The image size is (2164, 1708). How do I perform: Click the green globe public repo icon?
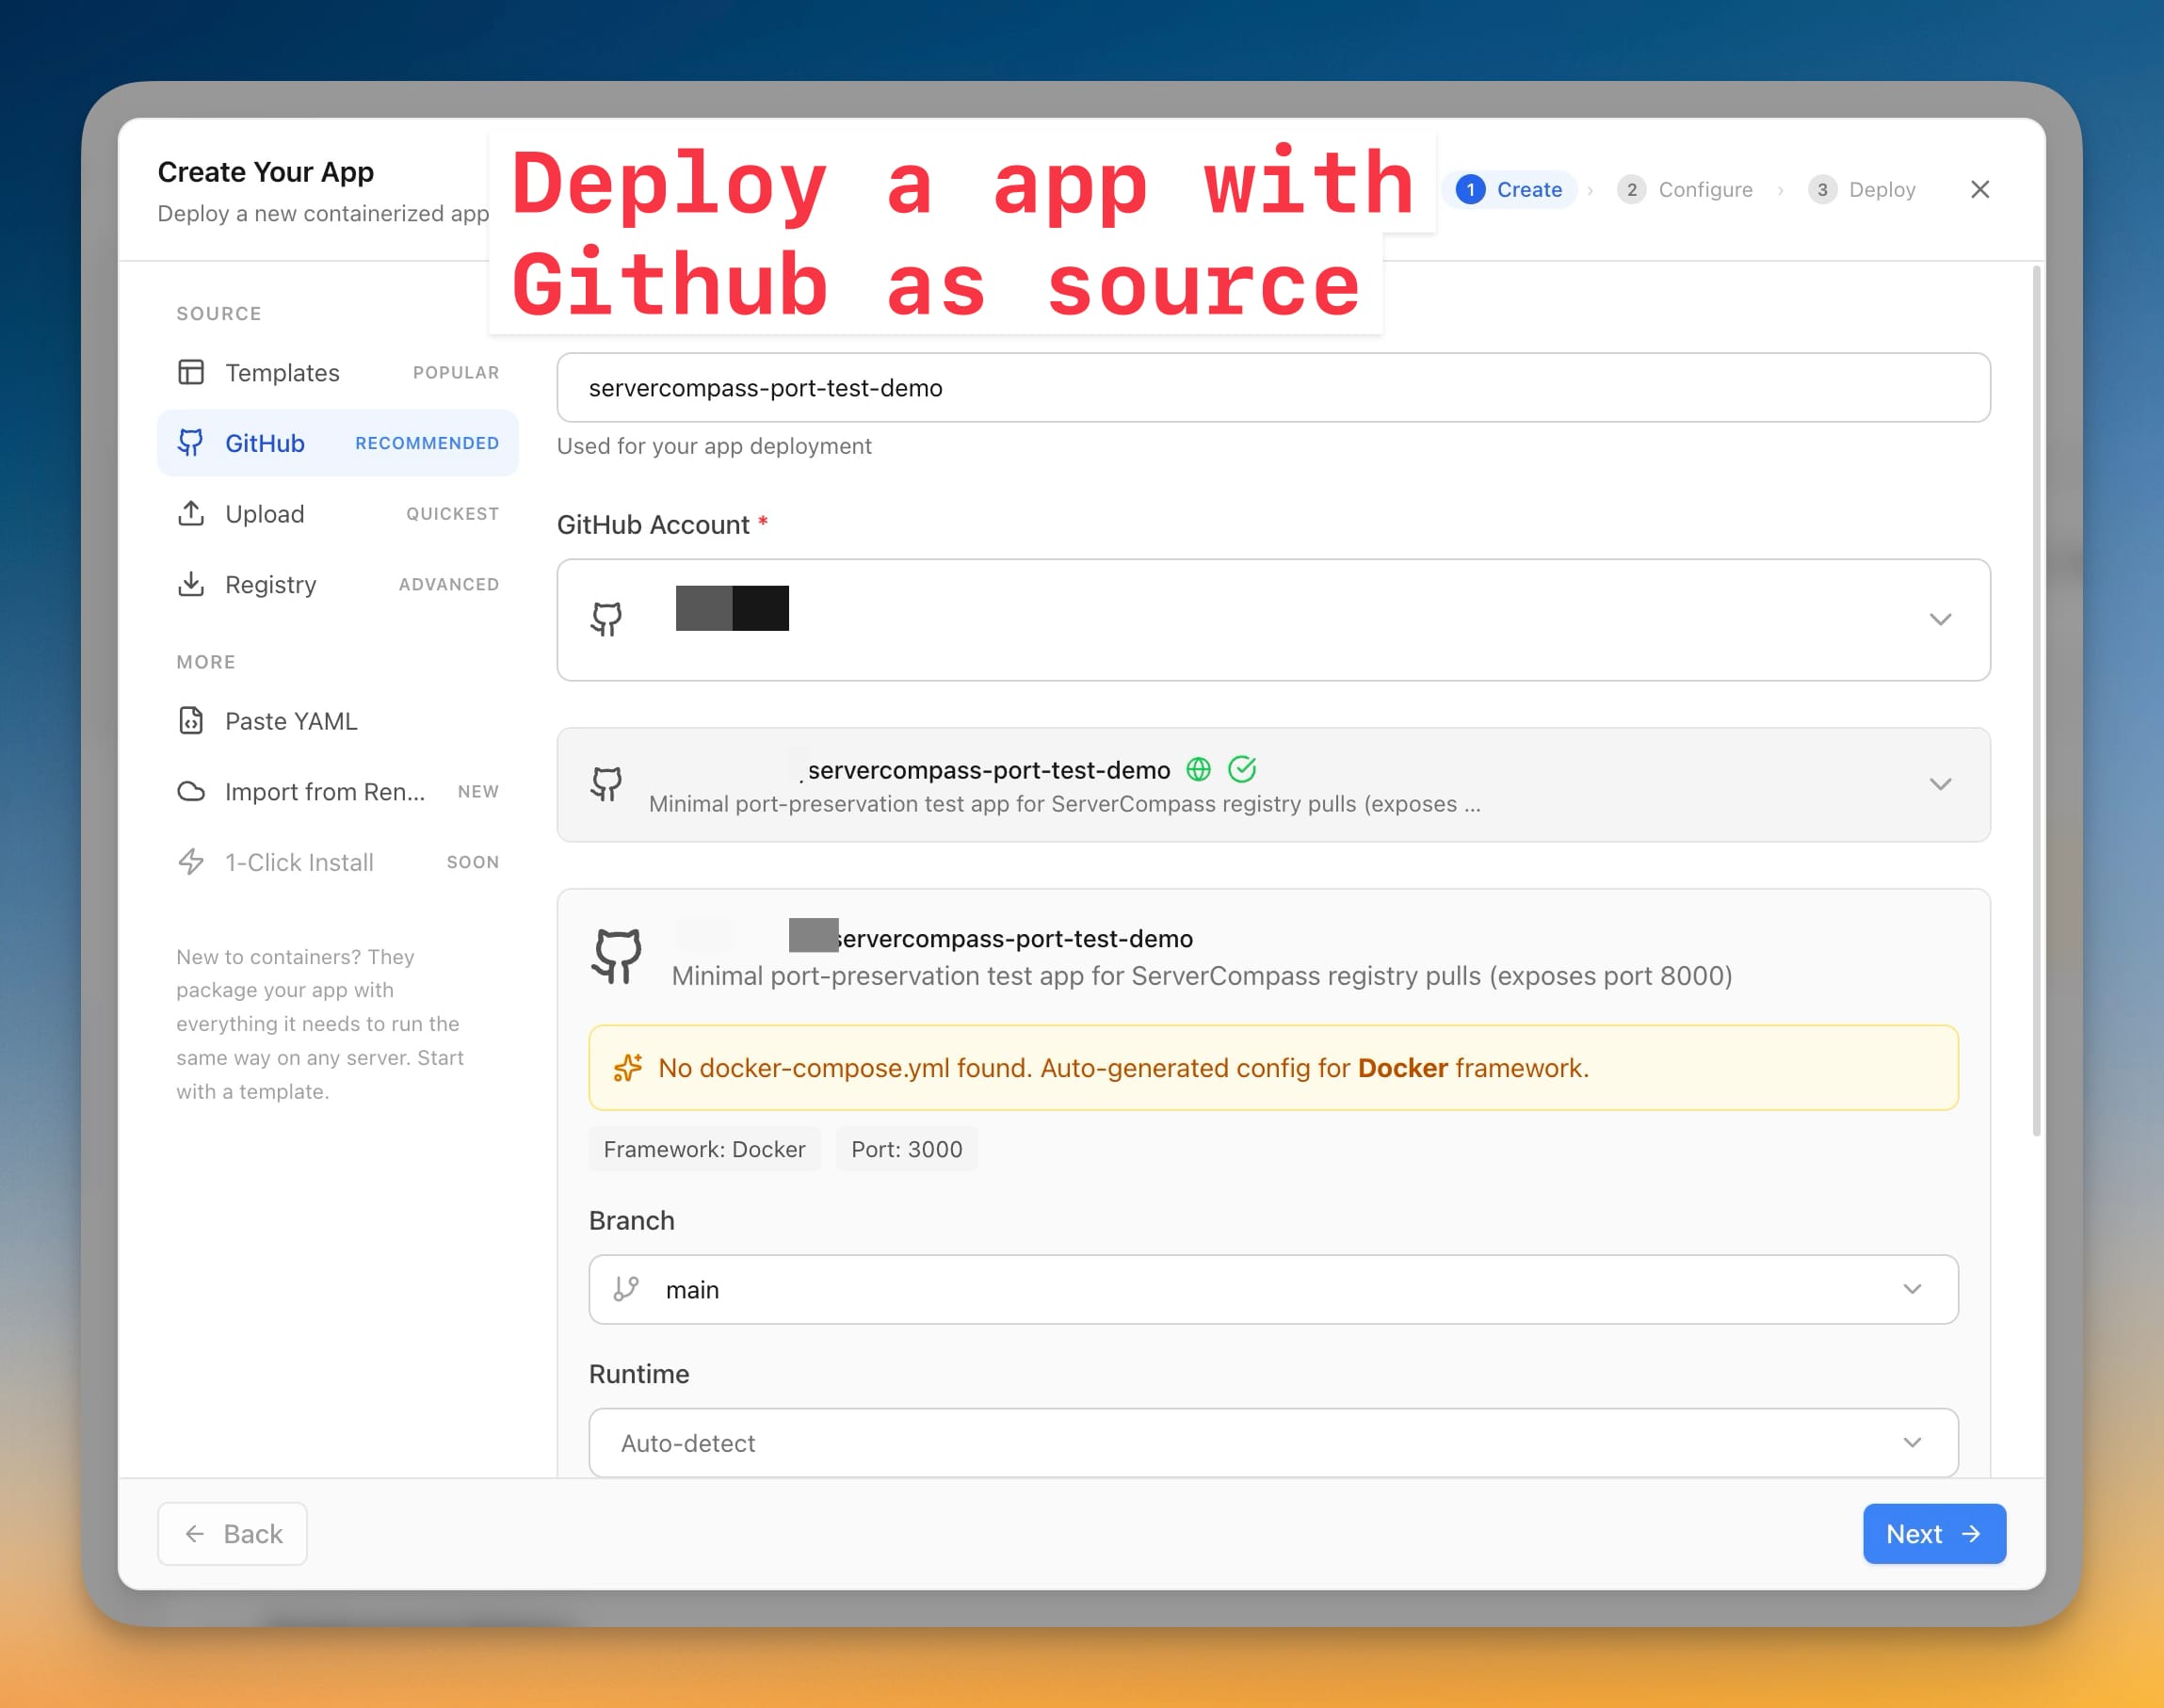[1198, 769]
